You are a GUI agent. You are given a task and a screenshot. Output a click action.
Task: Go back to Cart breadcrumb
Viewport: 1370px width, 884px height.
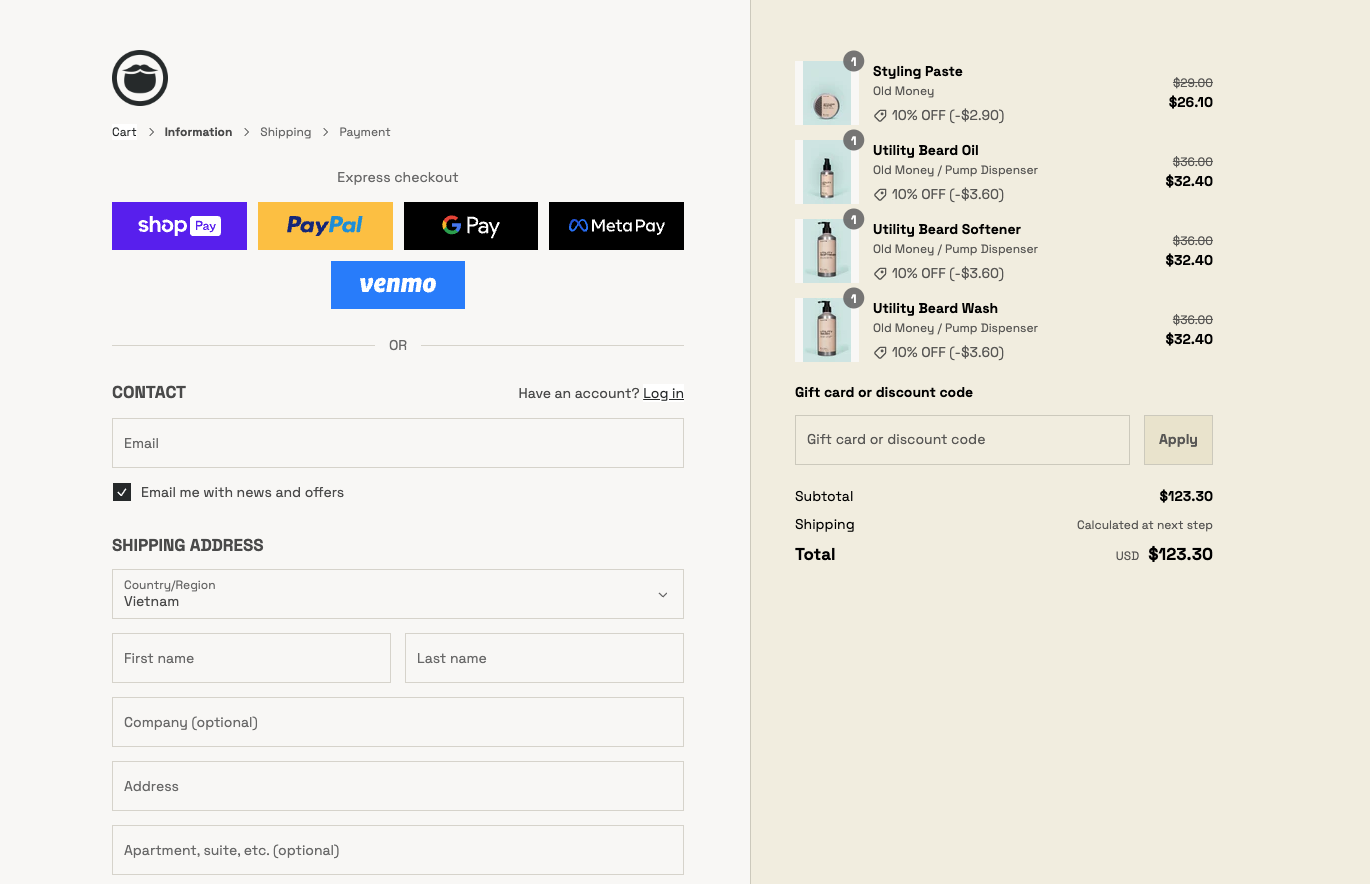pos(124,132)
